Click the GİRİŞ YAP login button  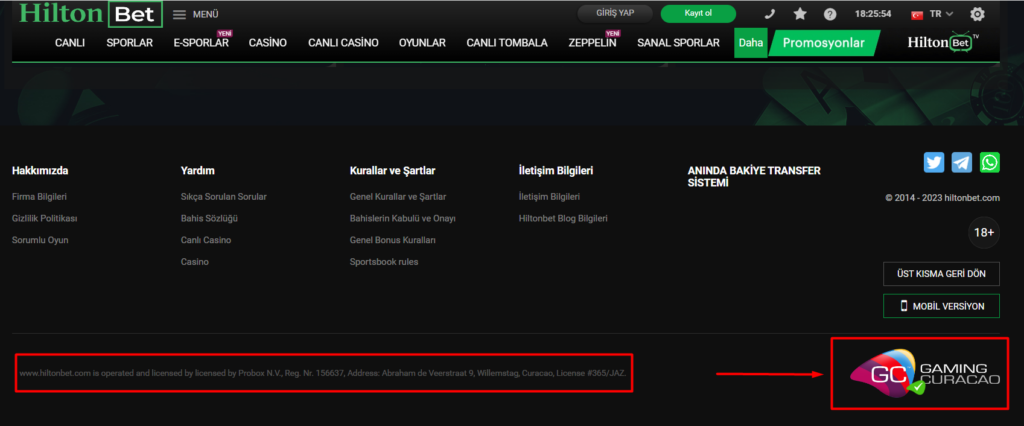pyautogui.click(x=615, y=14)
